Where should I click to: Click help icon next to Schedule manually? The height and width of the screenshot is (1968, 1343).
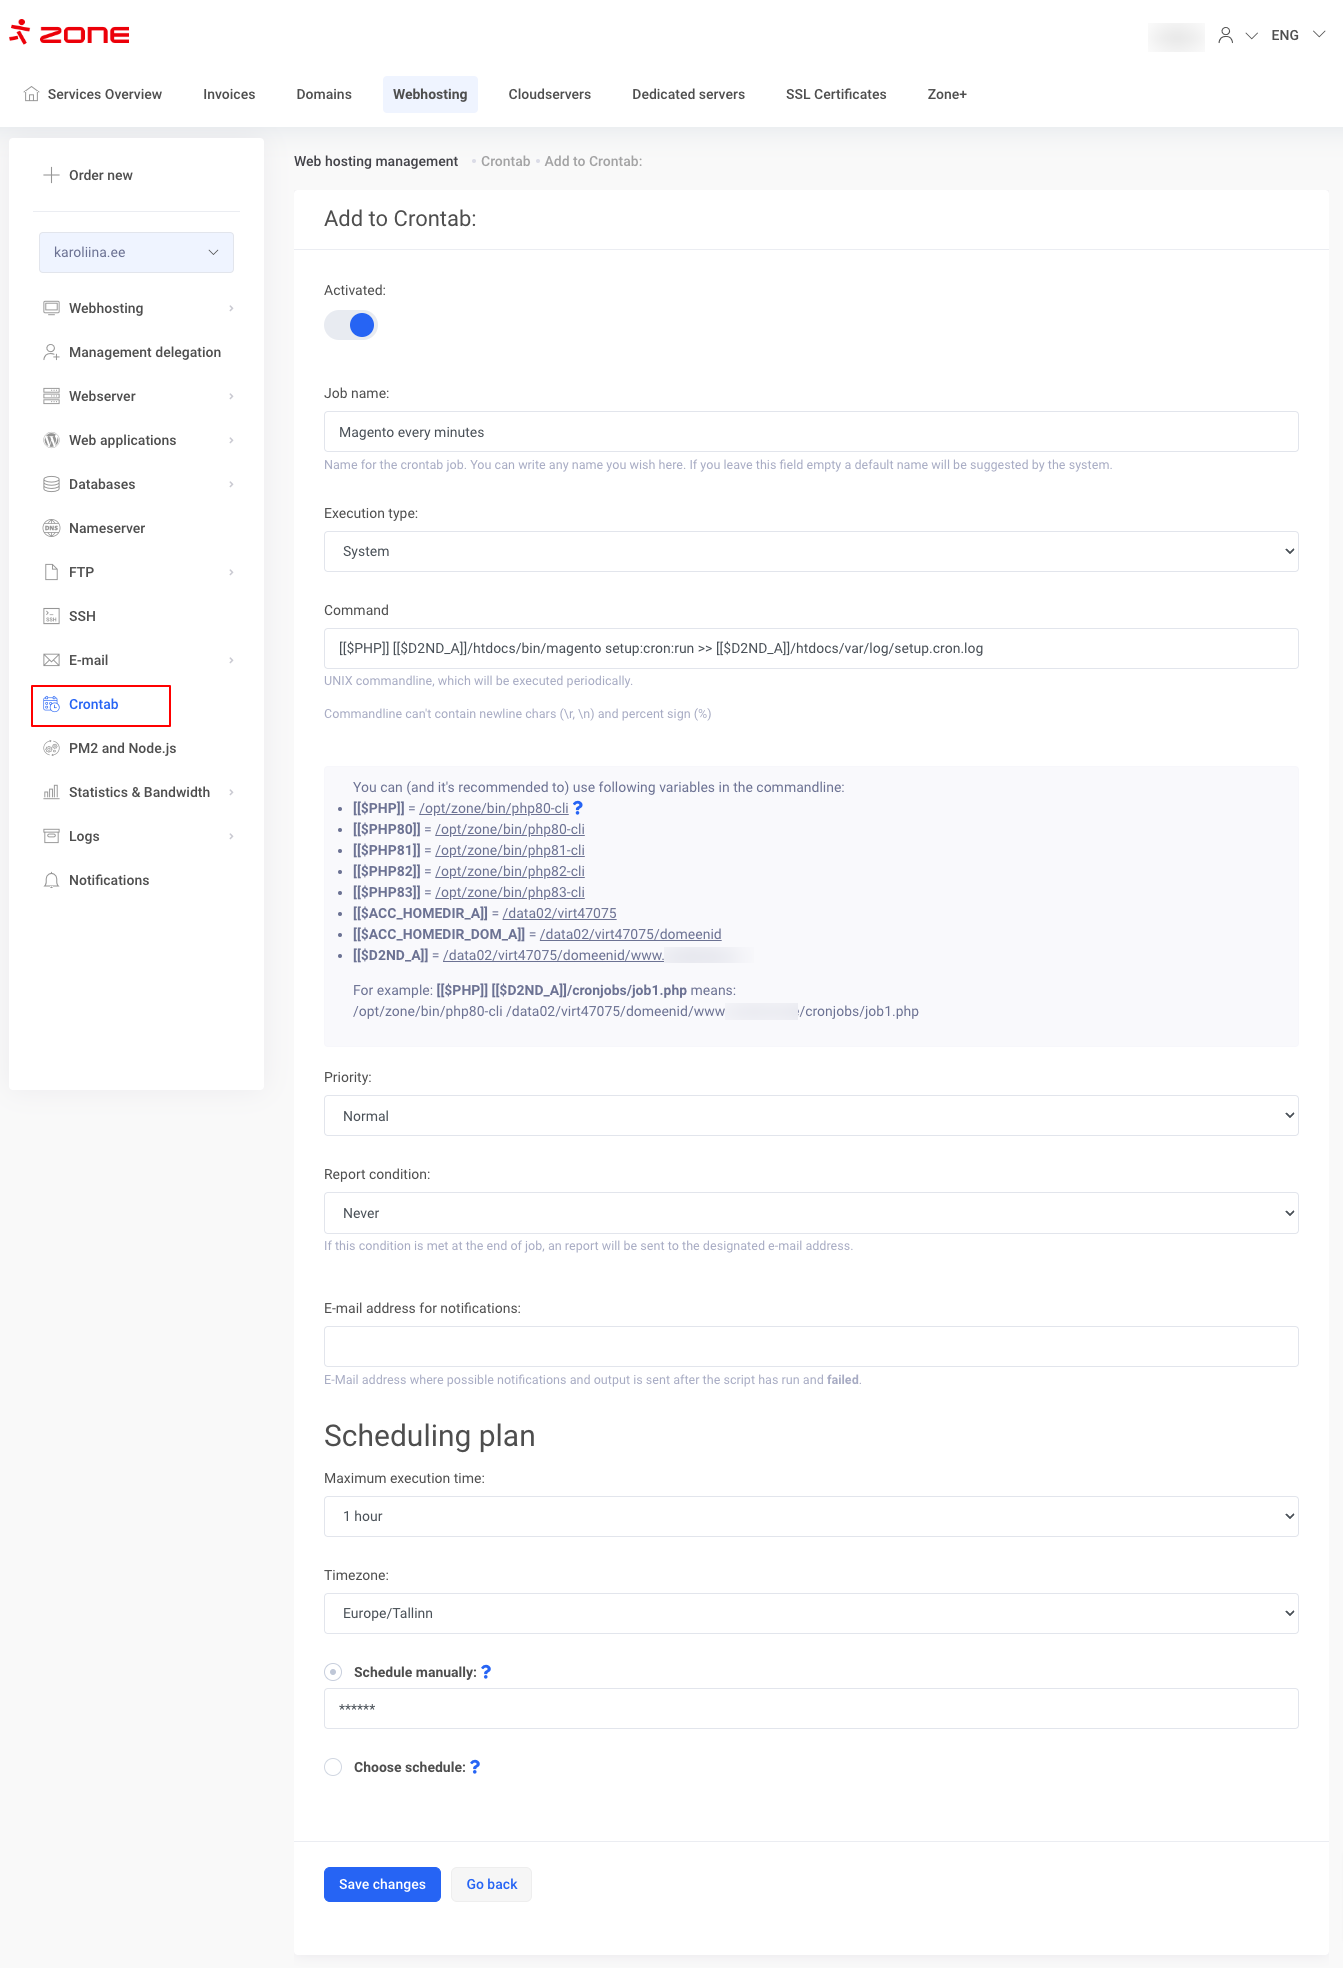486,1672
